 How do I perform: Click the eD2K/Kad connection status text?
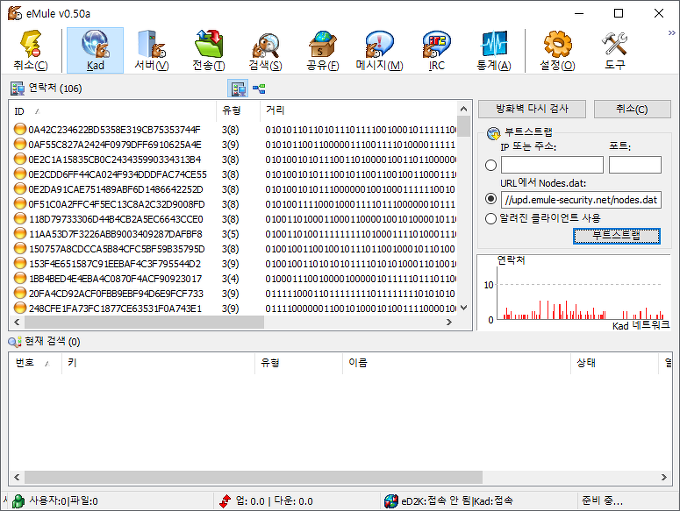pos(457,501)
